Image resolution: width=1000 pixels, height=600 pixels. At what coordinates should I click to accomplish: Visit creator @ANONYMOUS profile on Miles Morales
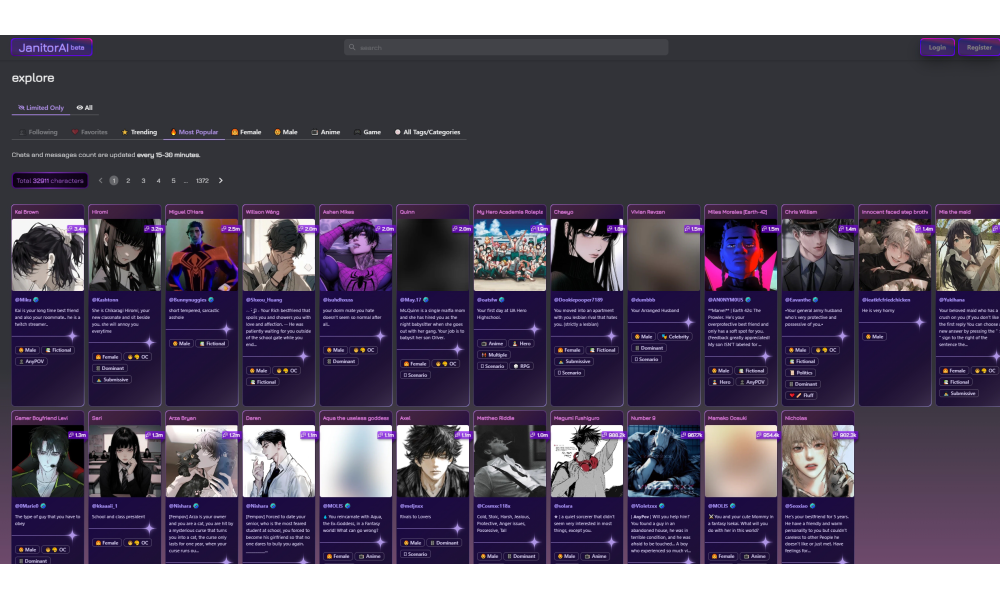click(x=725, y=300)
